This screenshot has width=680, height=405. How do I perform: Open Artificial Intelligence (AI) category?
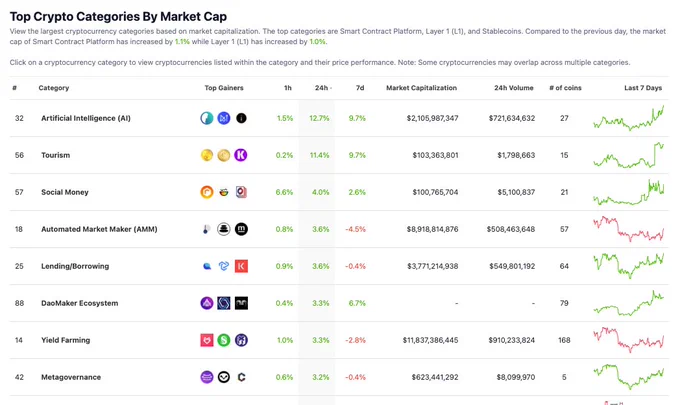pos(86,118)
